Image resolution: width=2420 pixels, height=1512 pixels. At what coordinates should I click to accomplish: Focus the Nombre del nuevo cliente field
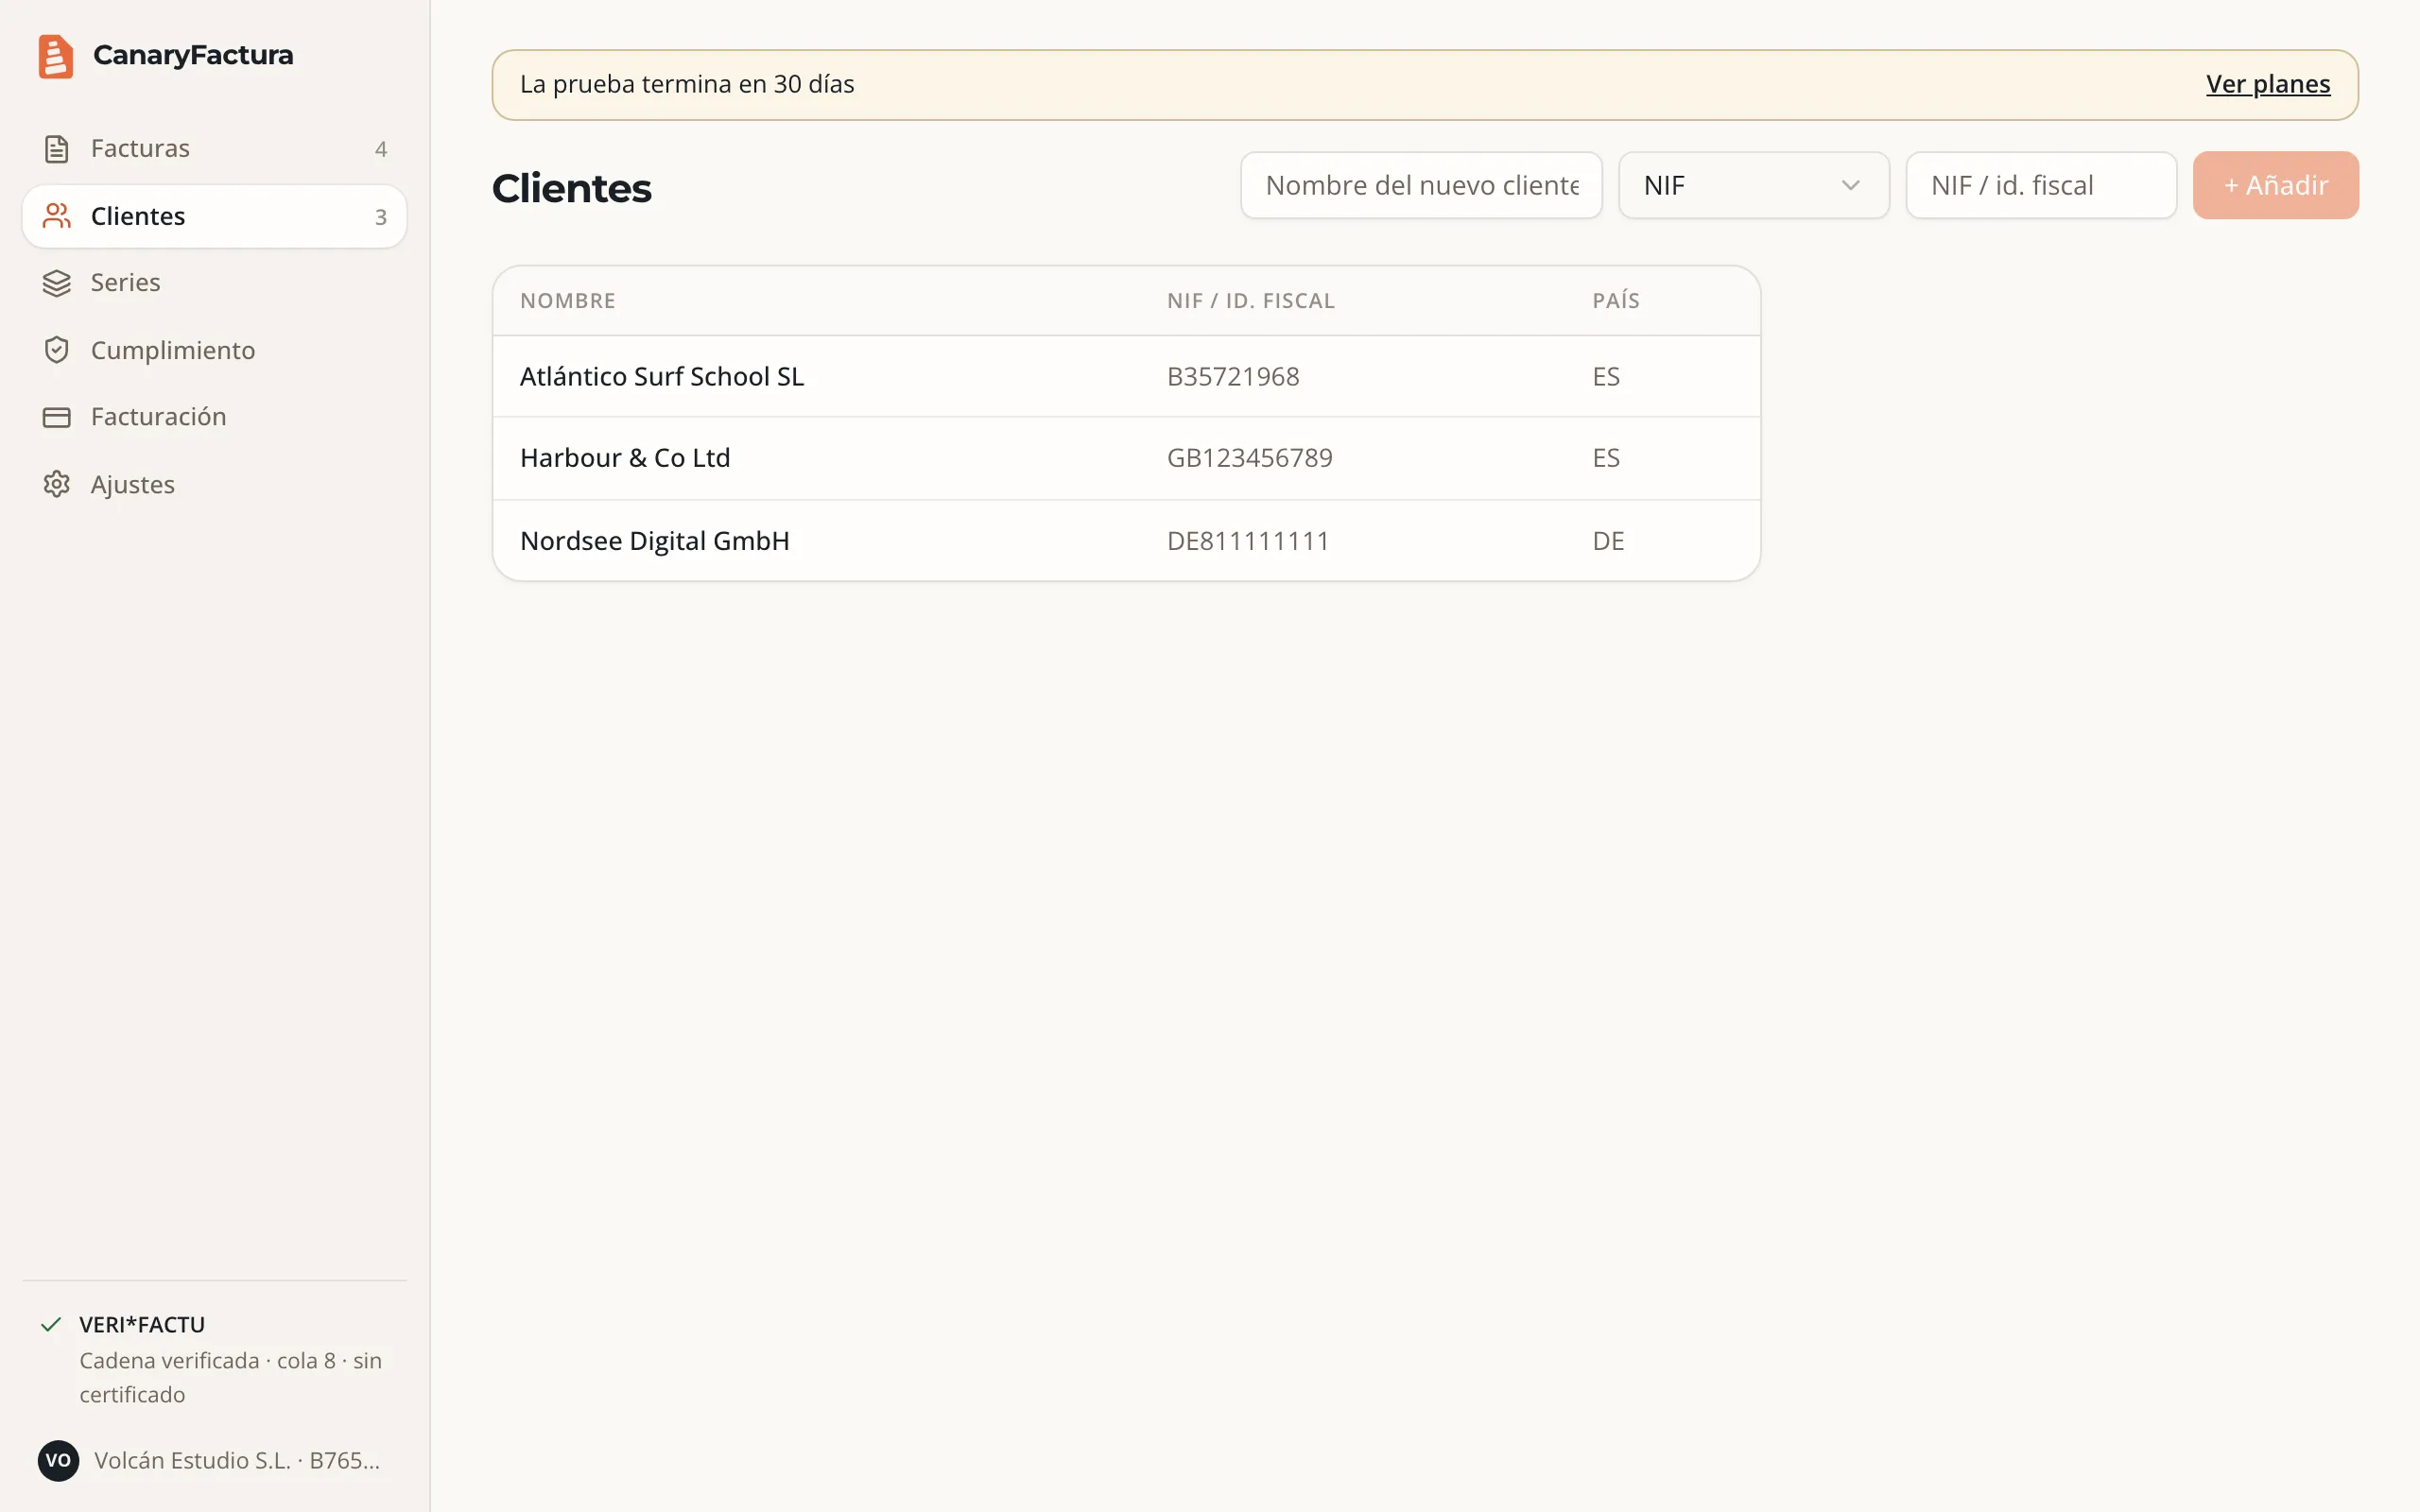(x=1421, y=185)
